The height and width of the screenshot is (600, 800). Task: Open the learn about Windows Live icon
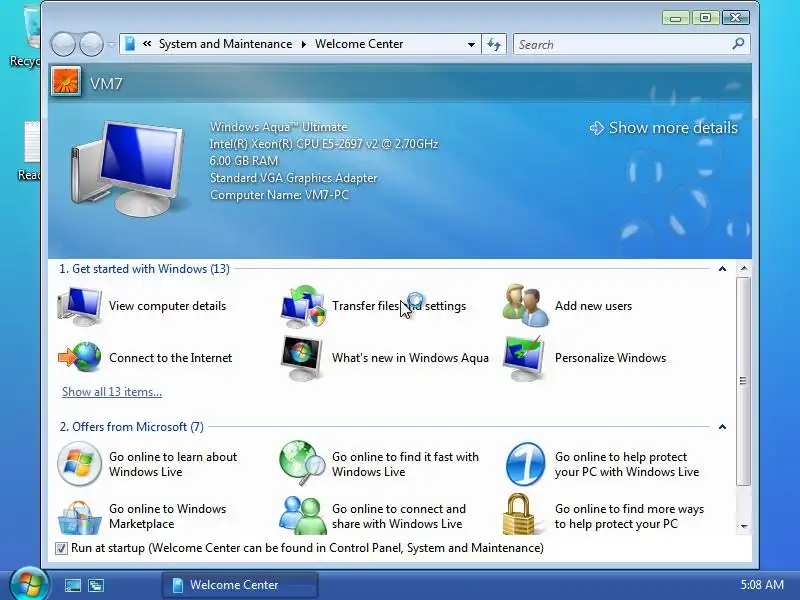79,464
